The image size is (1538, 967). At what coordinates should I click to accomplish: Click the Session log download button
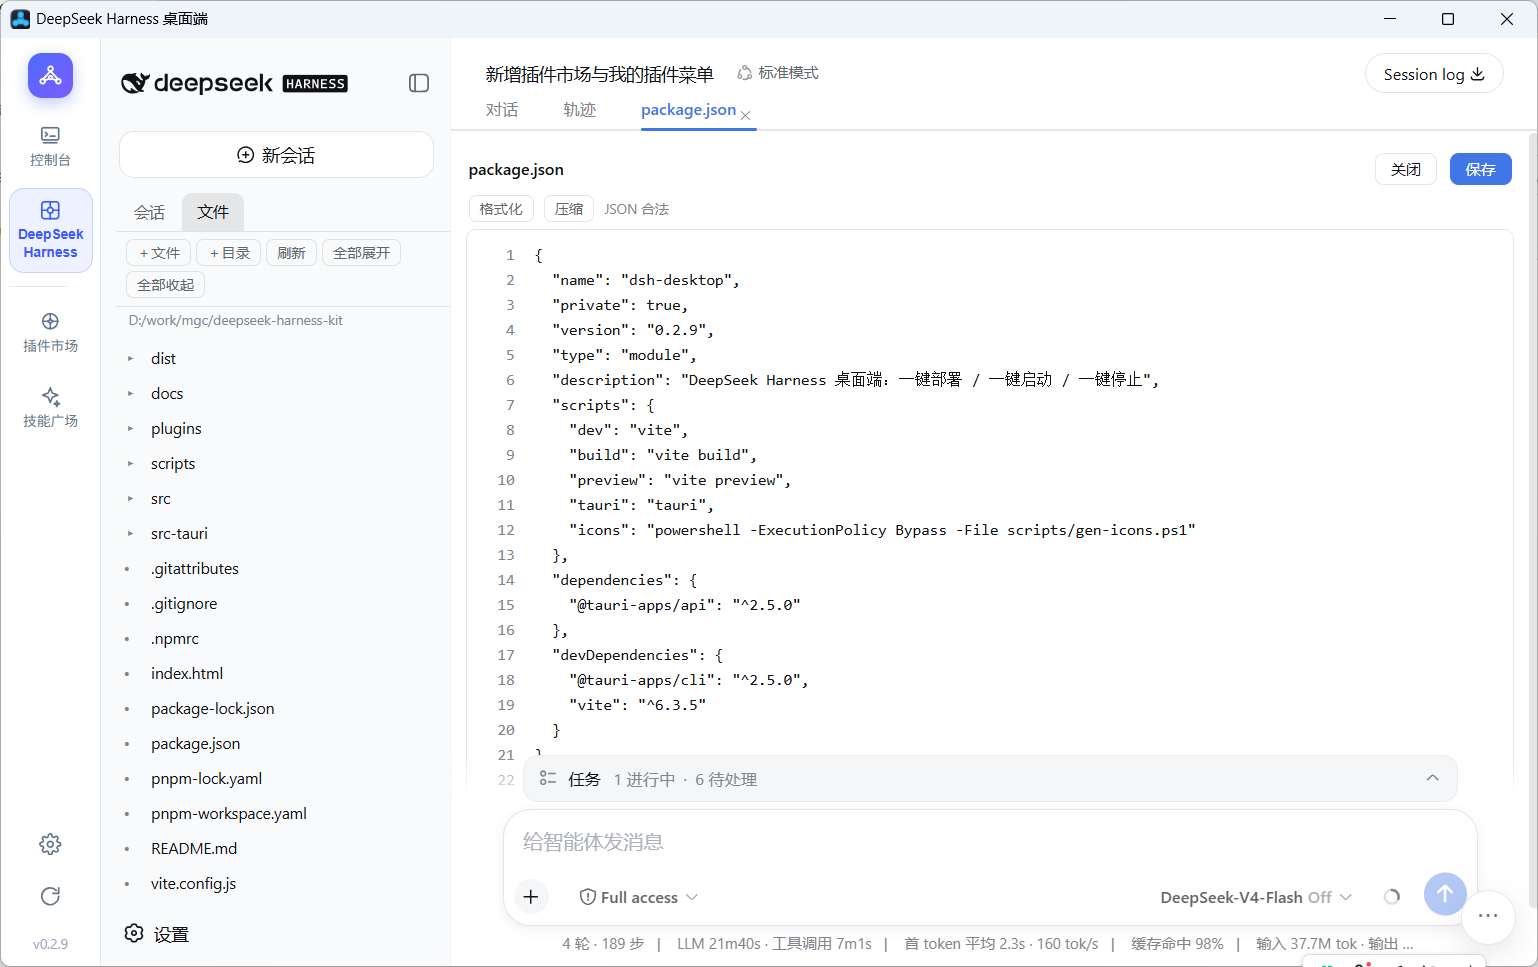1434,74
